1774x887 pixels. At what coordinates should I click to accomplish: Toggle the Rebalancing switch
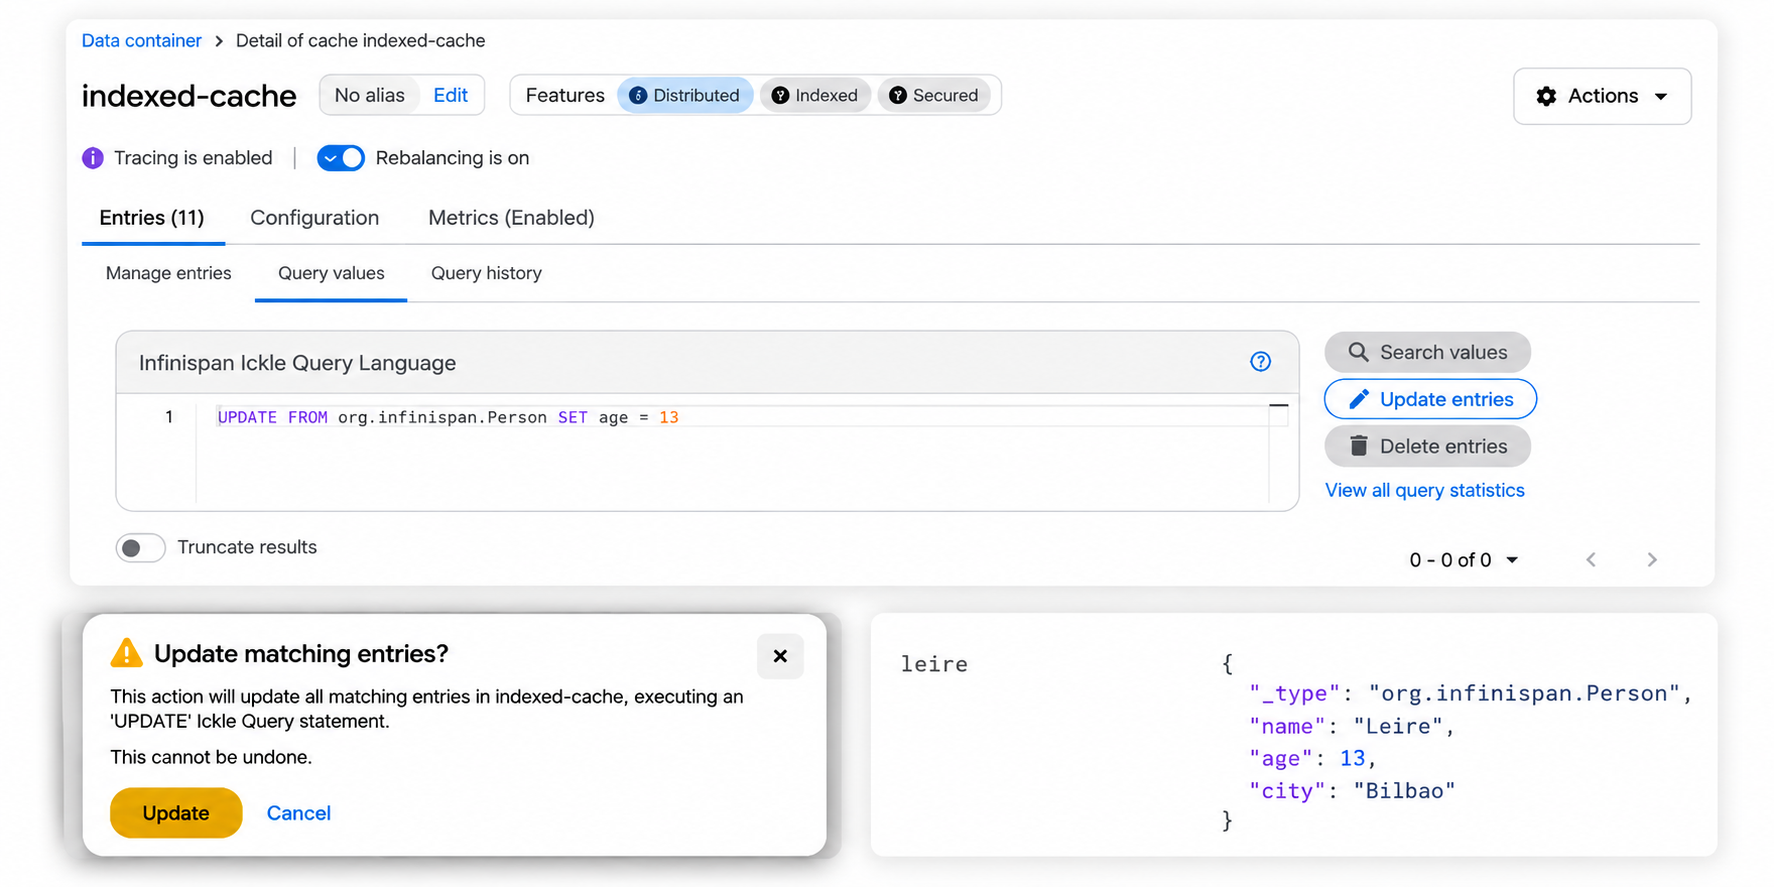point(341,158)
